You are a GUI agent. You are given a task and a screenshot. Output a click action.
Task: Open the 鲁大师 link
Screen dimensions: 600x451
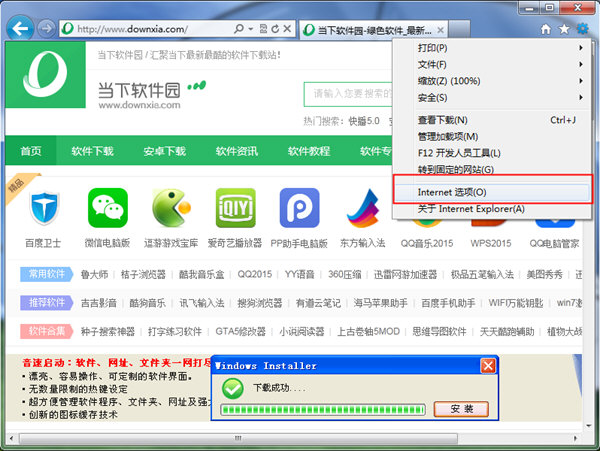(95, 274)
